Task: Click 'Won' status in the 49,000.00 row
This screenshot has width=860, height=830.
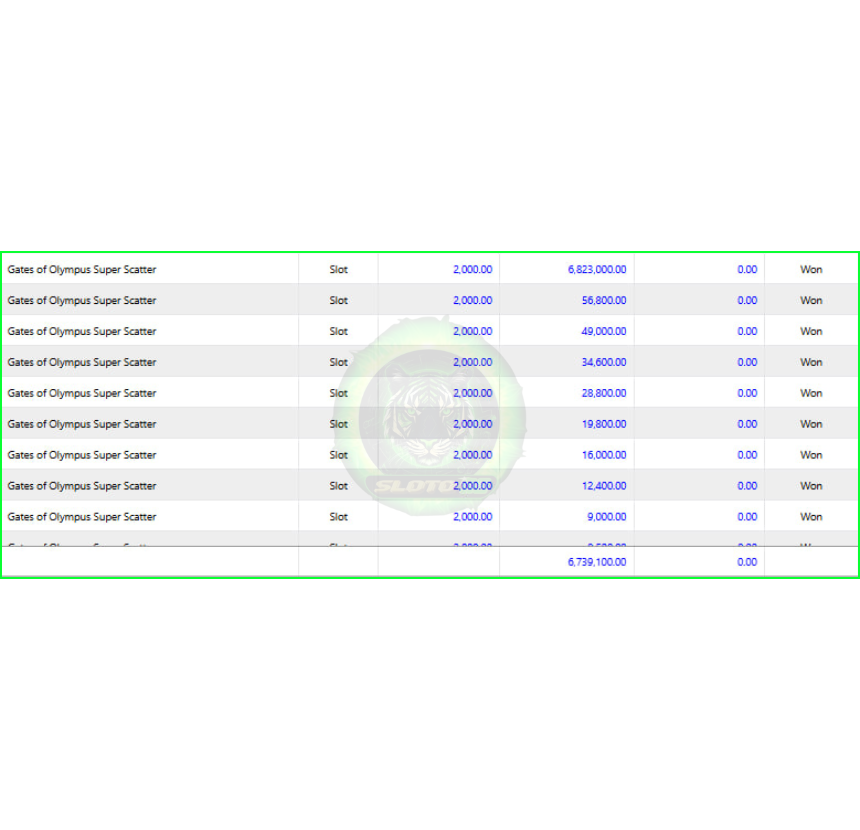Action: (x=811, y=331)
